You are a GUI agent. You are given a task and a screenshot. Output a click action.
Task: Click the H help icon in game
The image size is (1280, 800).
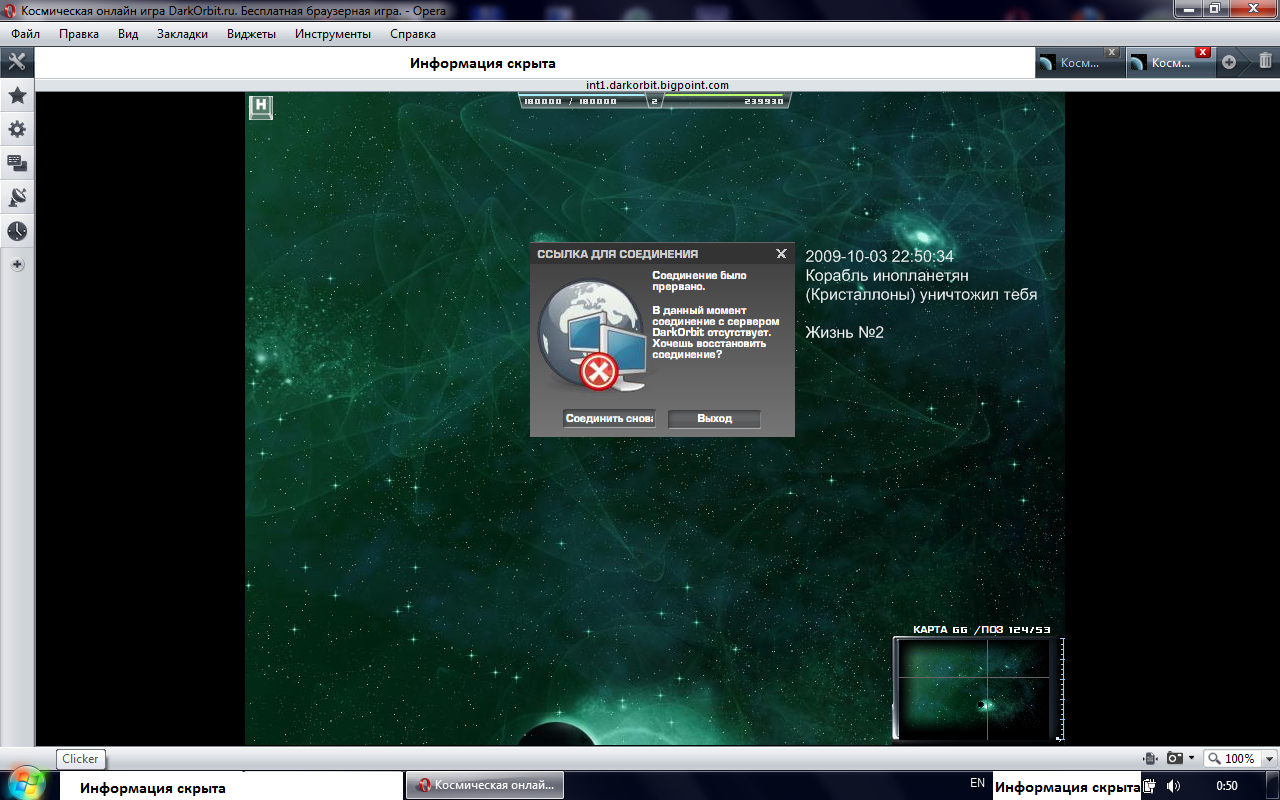[261, 107]
